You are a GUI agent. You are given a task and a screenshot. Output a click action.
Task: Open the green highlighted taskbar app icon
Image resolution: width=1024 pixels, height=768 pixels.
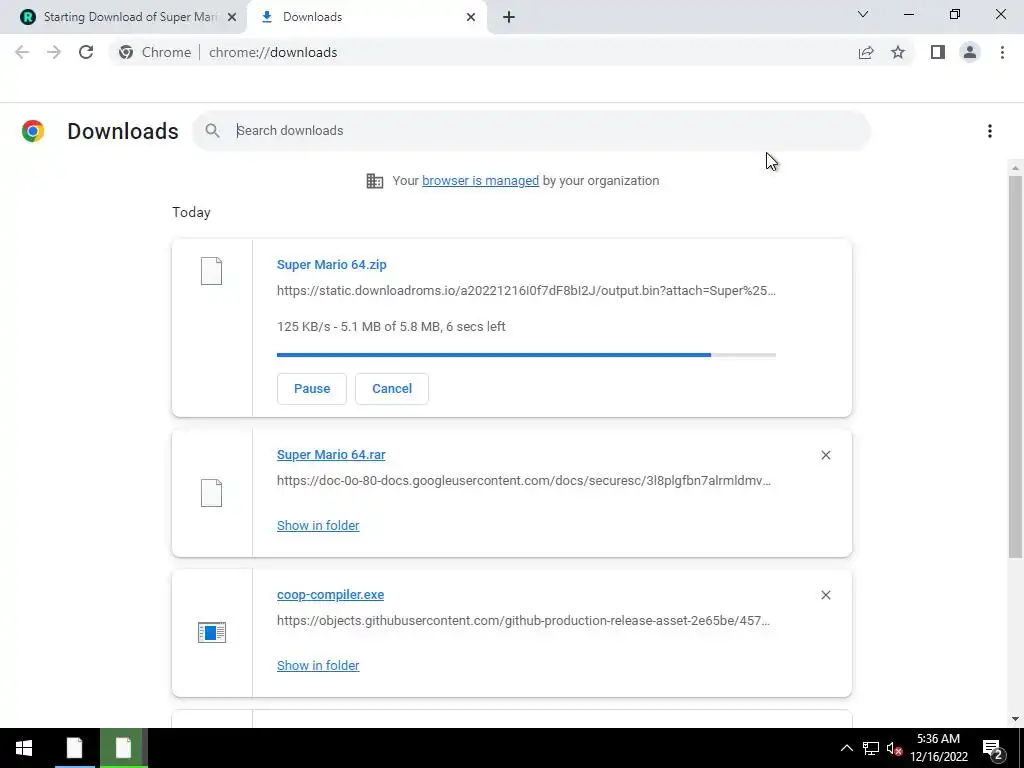(x=123, y=748)
